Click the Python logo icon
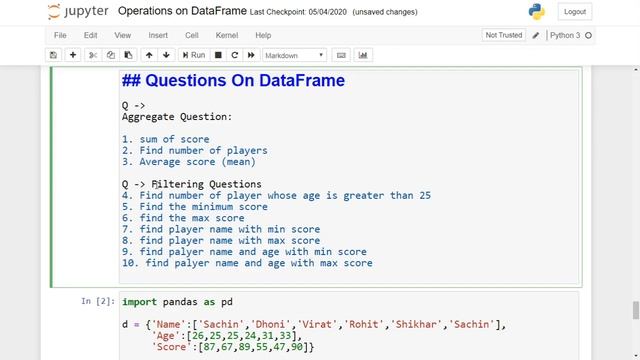Screen dimensions: 640x360 pyautogui.click(x=536, y=12)
